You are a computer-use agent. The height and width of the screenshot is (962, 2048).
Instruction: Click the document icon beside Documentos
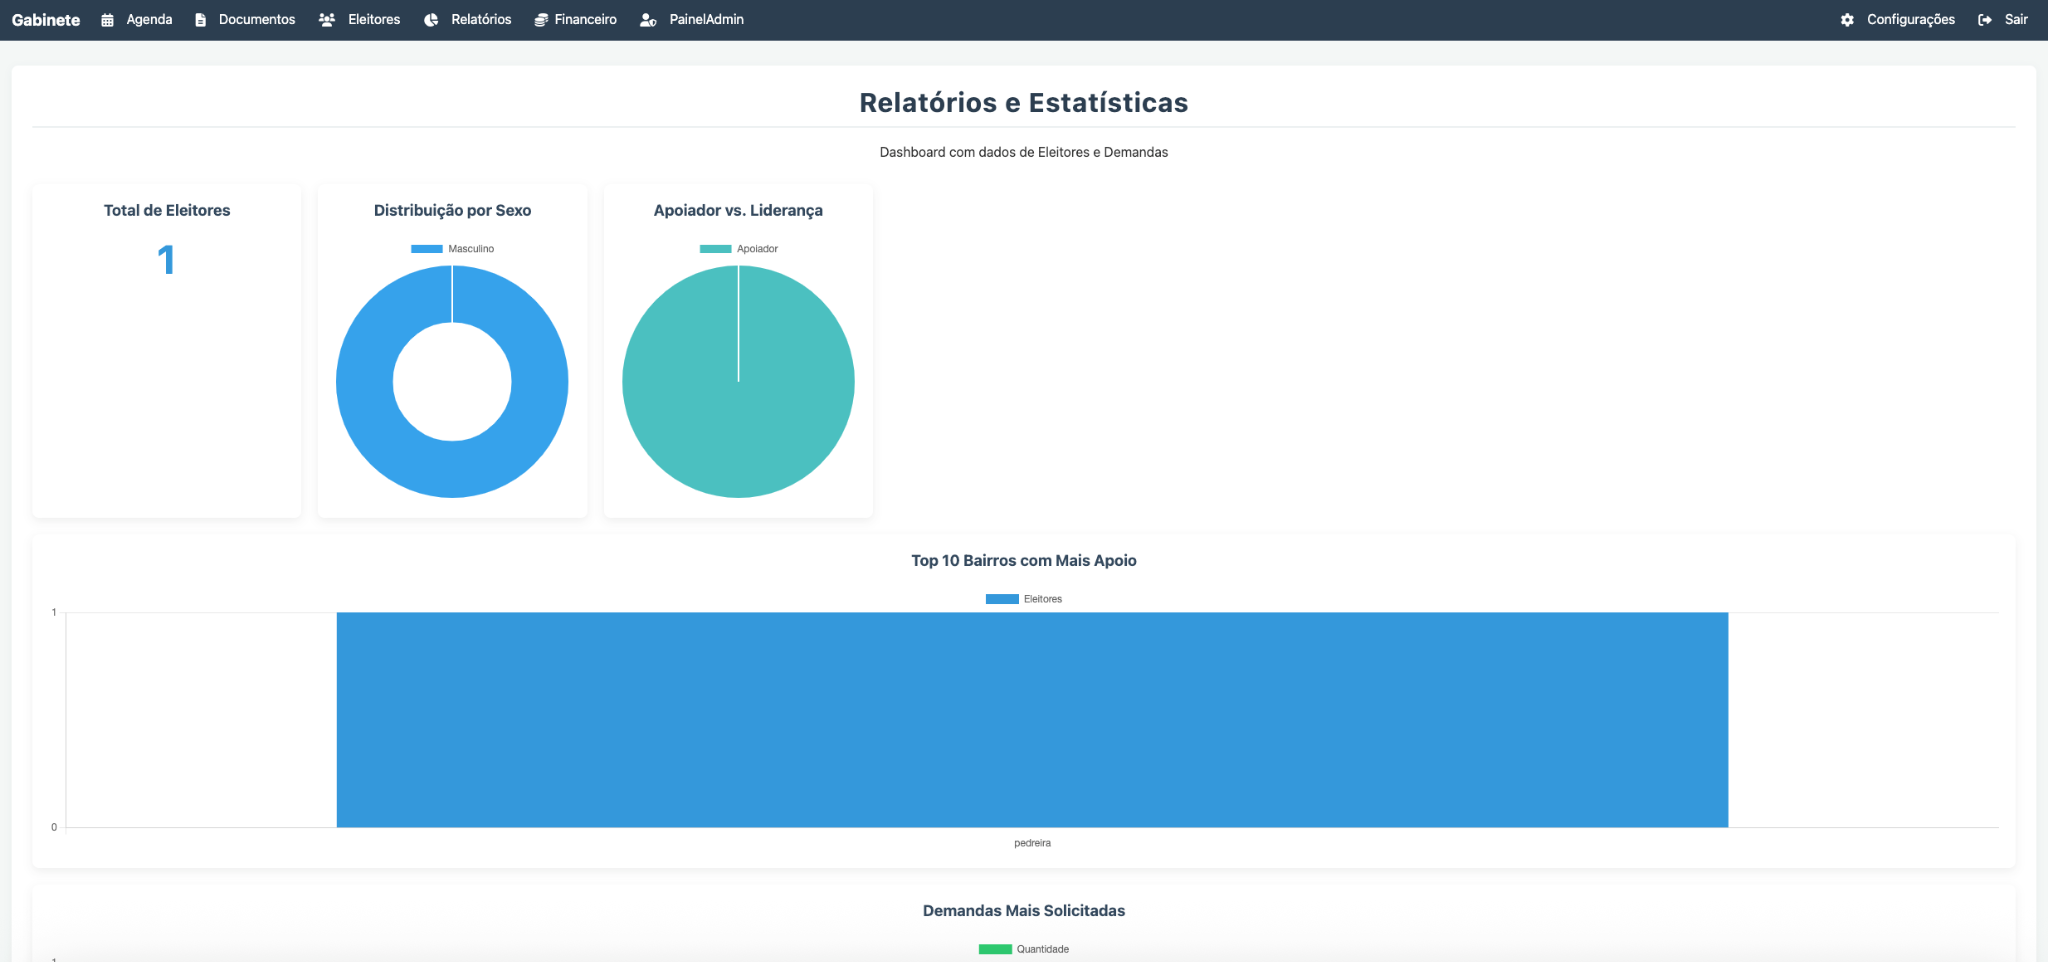[200, 20]
